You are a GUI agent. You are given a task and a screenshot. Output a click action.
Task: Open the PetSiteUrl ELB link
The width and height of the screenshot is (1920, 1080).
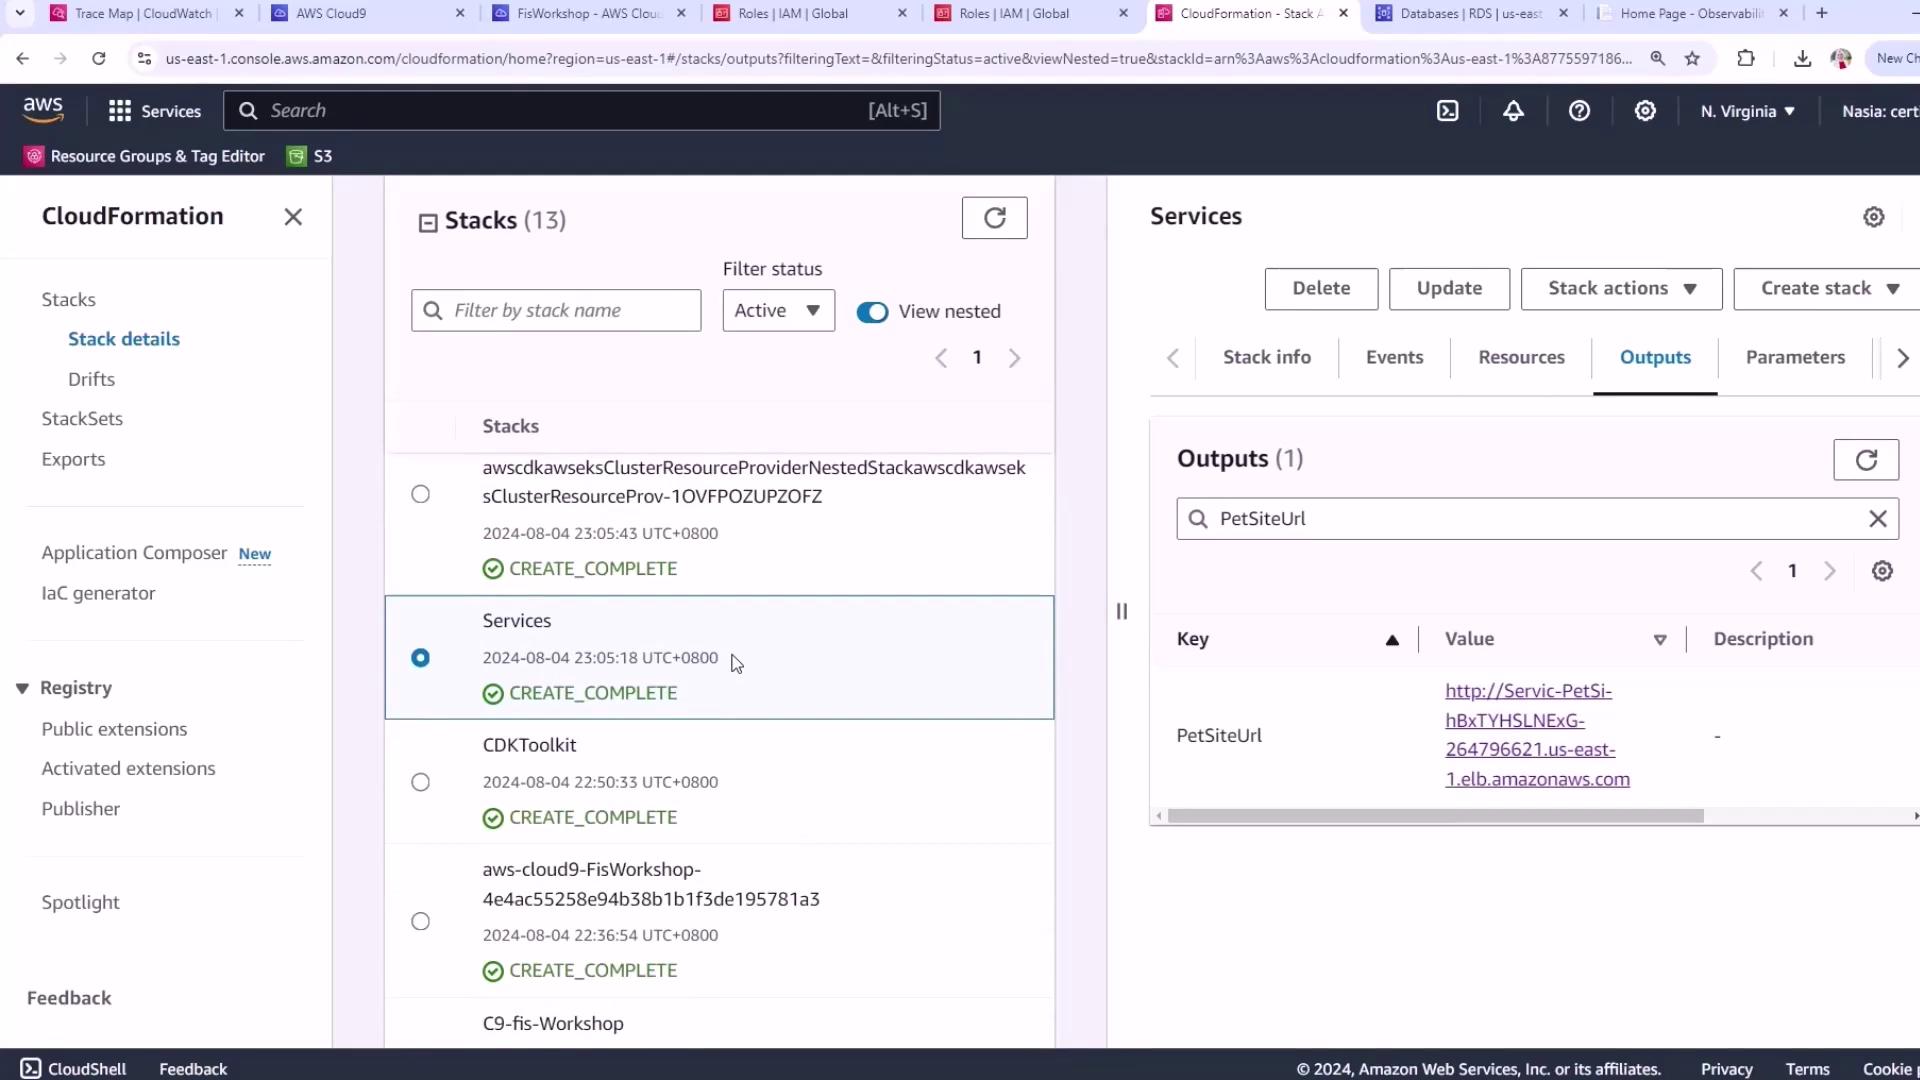coord(1537,735)
